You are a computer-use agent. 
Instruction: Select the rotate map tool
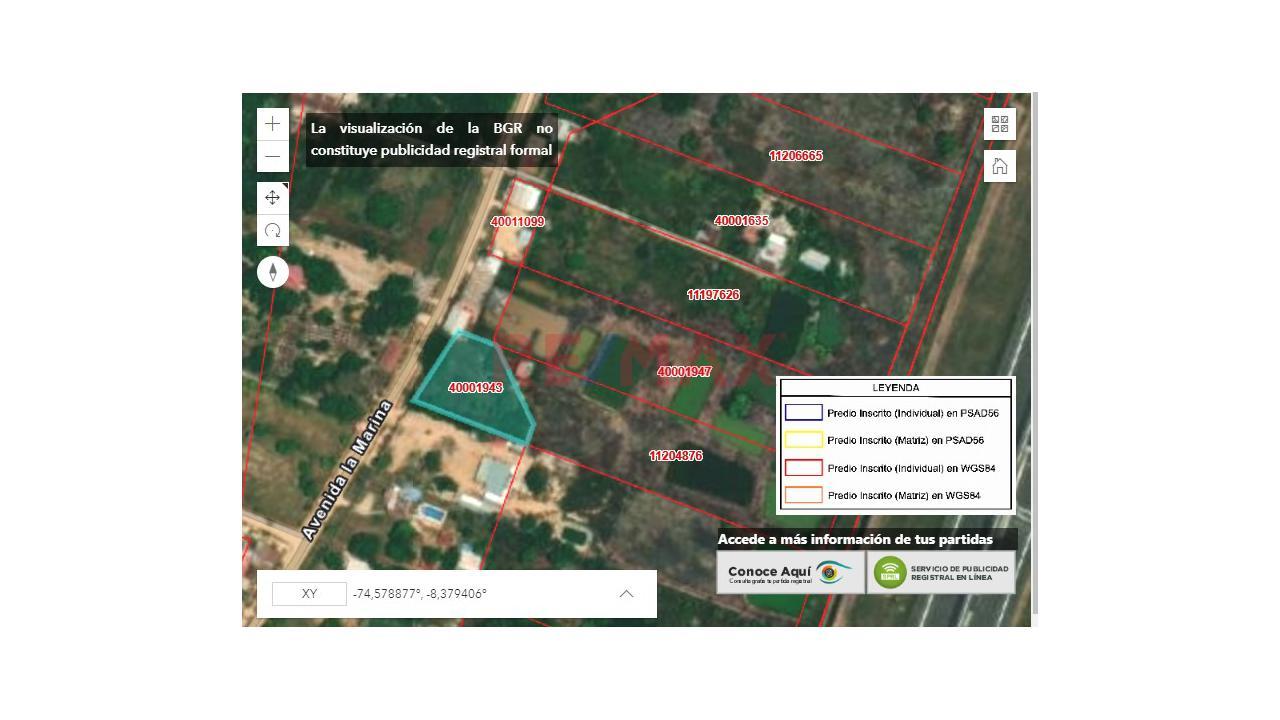pyautogui.click(x=272, y=231)
